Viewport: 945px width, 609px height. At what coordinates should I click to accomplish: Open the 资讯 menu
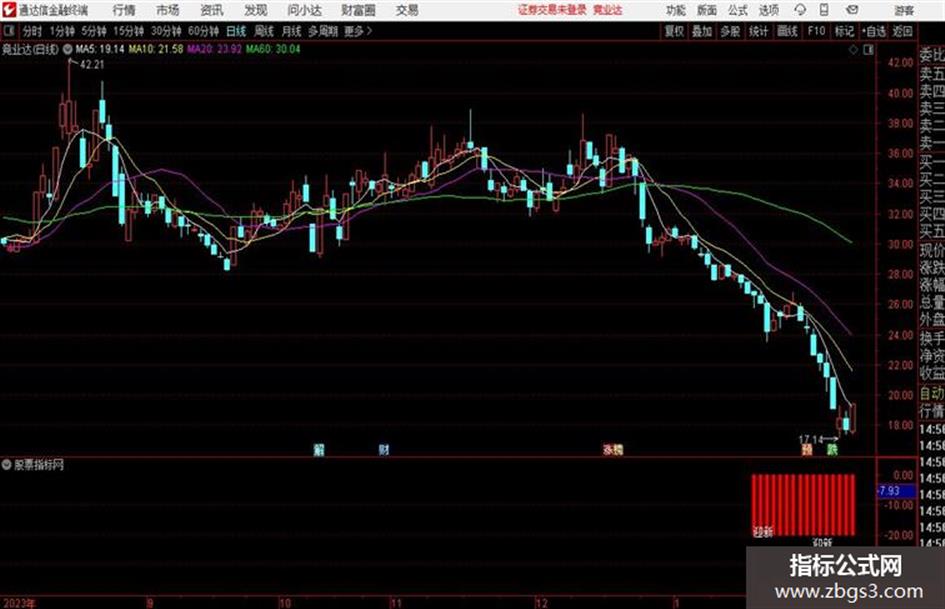click(212, 10)
